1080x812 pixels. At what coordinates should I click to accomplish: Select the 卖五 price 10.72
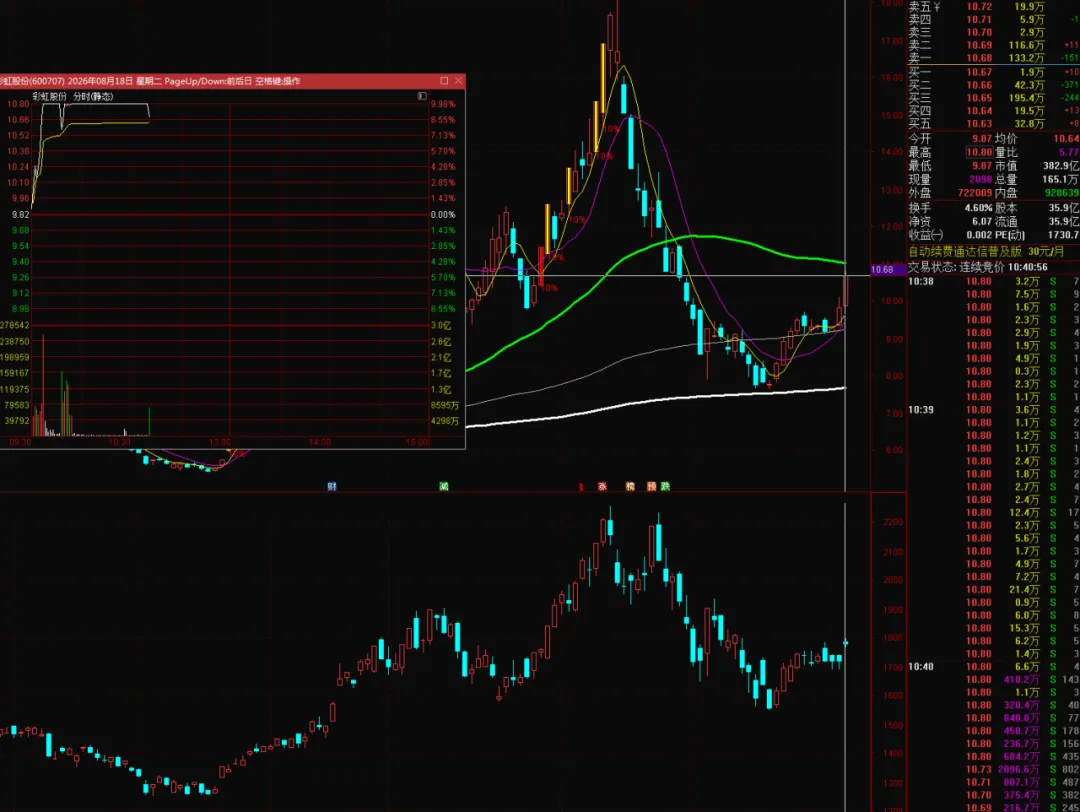click(979, 7)
